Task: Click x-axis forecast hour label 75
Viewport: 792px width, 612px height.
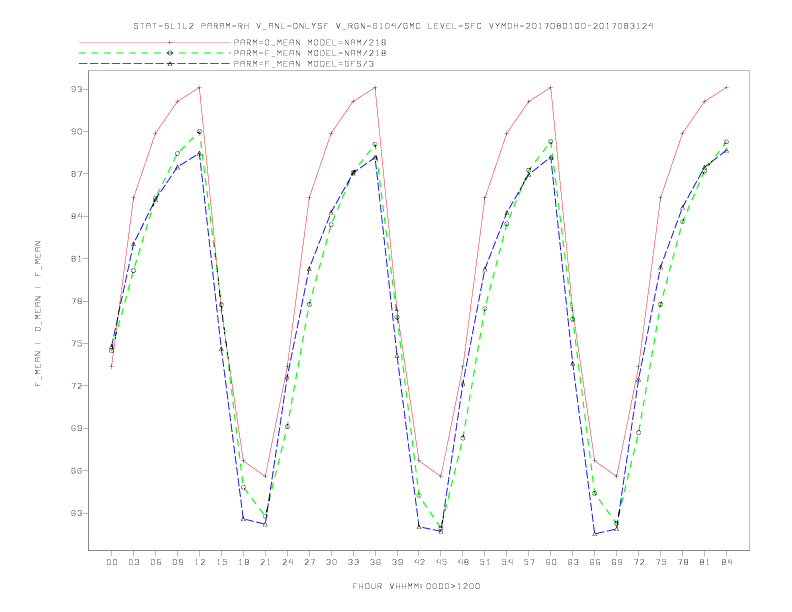Action: point(661,562)
